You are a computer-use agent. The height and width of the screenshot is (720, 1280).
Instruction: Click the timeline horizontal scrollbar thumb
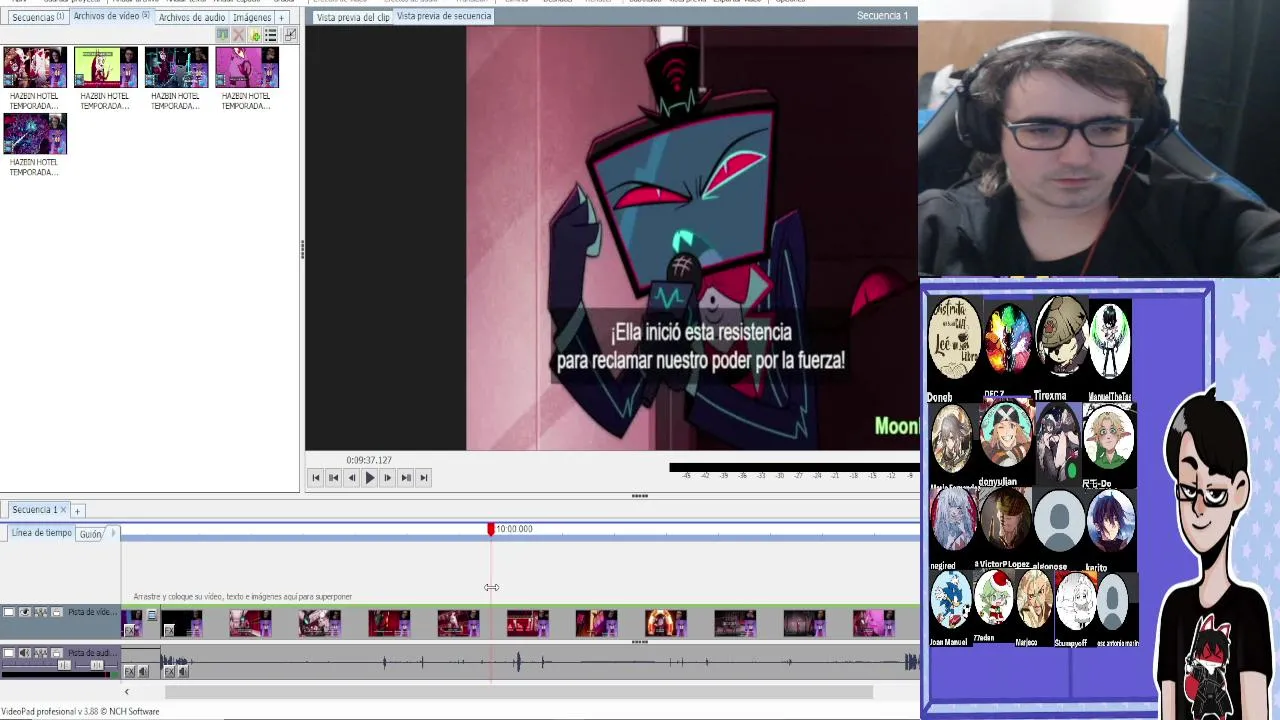point(519,692)
